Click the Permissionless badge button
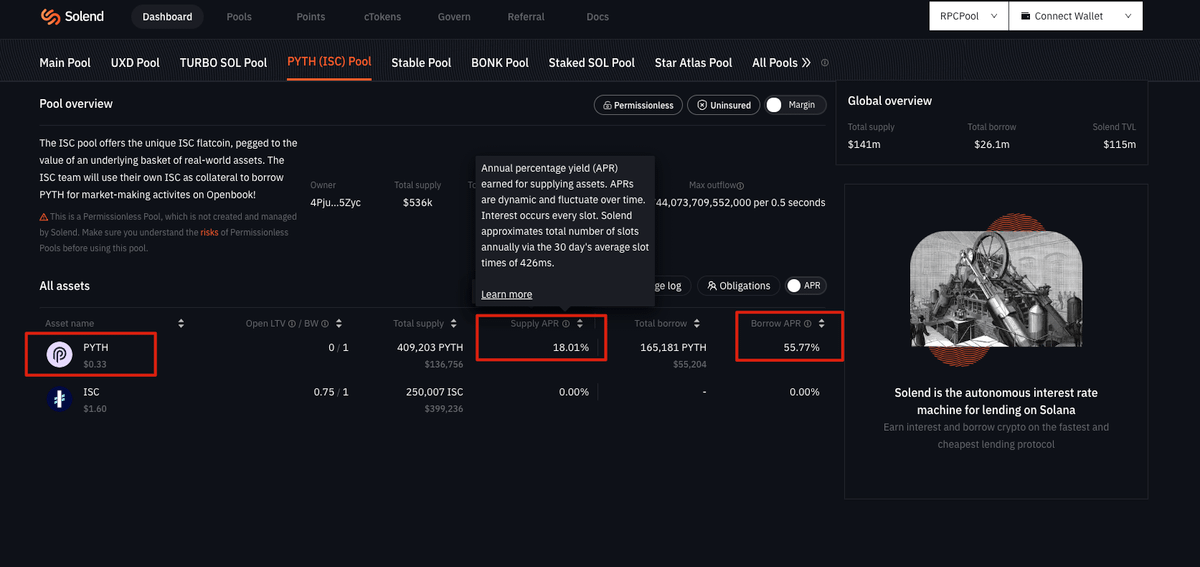The height and width of the screenshot is (567, 1200). [638, 105]
